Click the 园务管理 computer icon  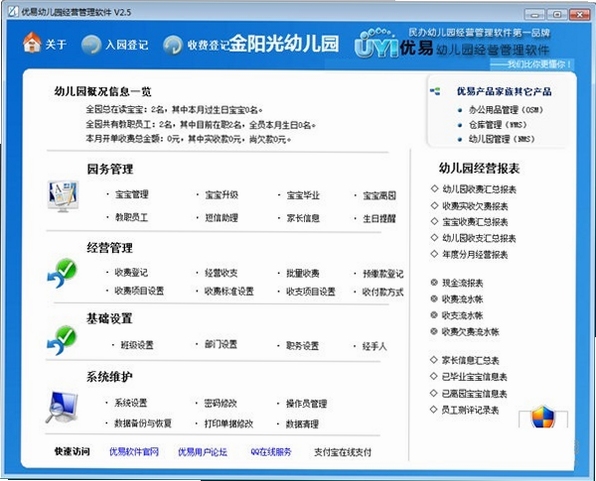point(63,196)
